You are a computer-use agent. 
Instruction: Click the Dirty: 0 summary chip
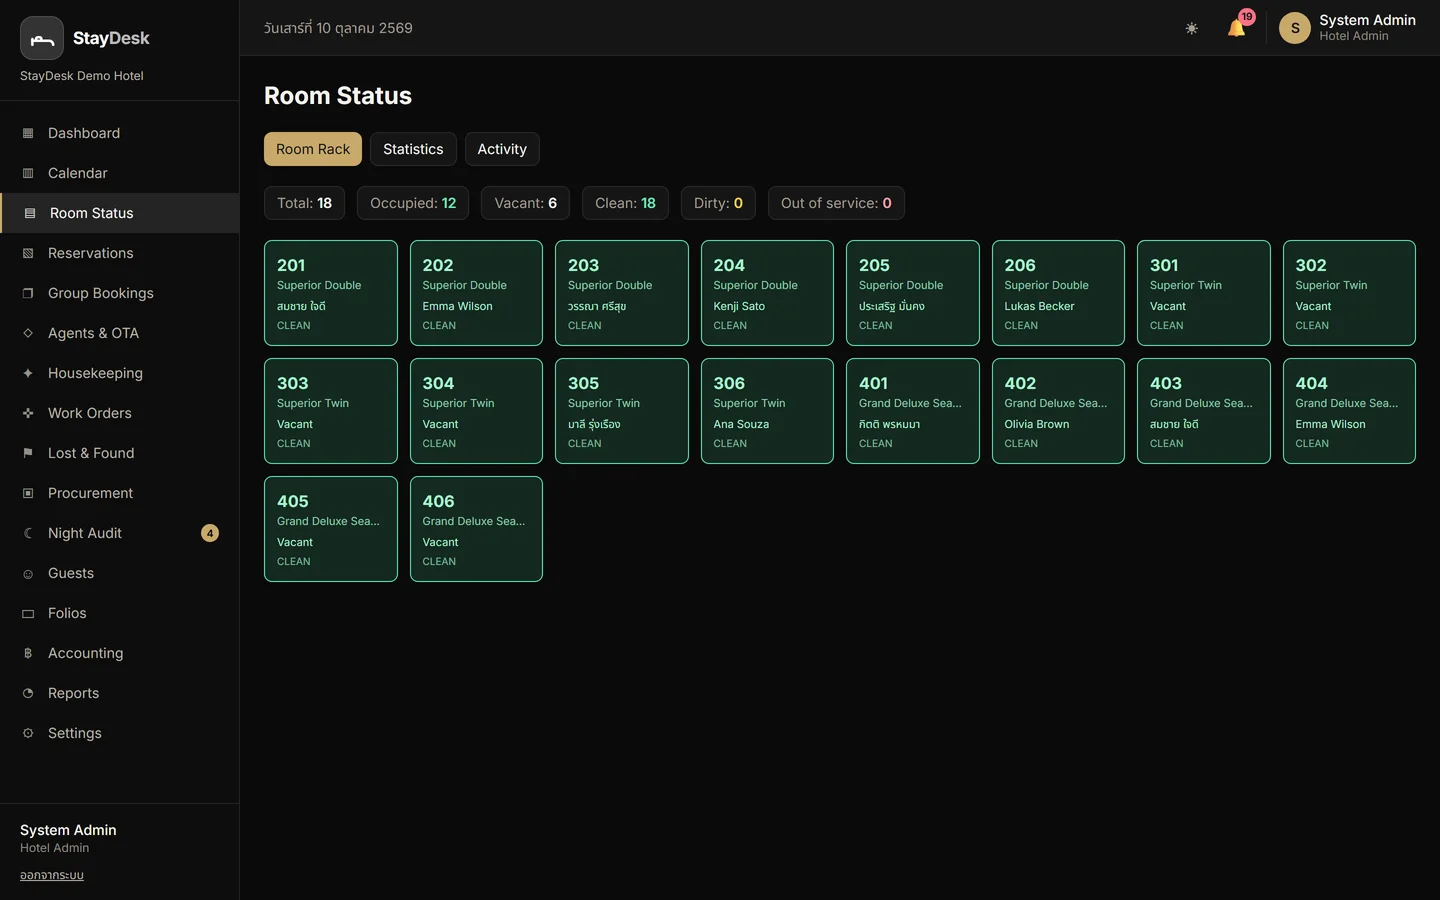click(x=718, y=203)
